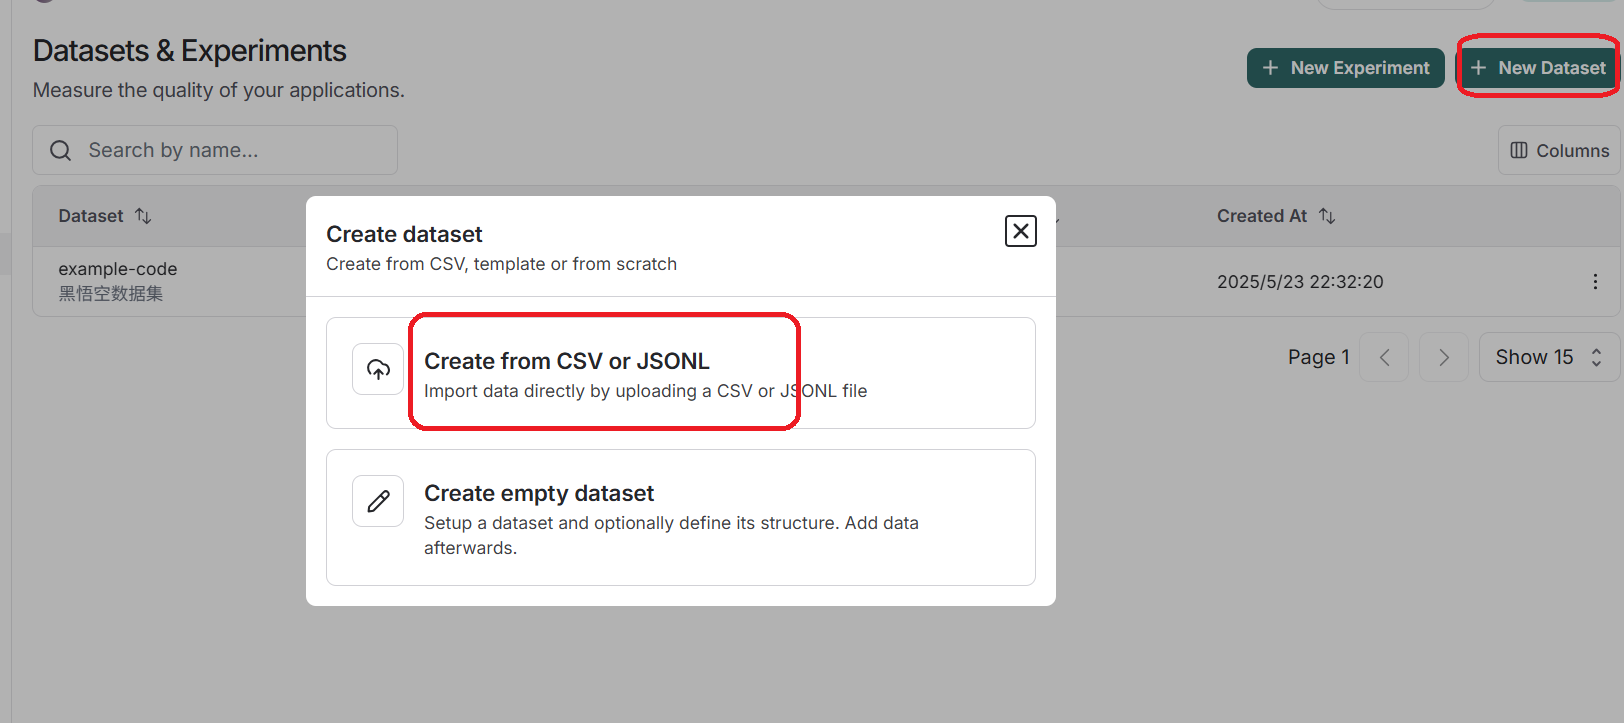1624x723 pixels.
Task: Click the 2025/5/23 22:32:20 timestamp cell
Action: [1300, 282]
